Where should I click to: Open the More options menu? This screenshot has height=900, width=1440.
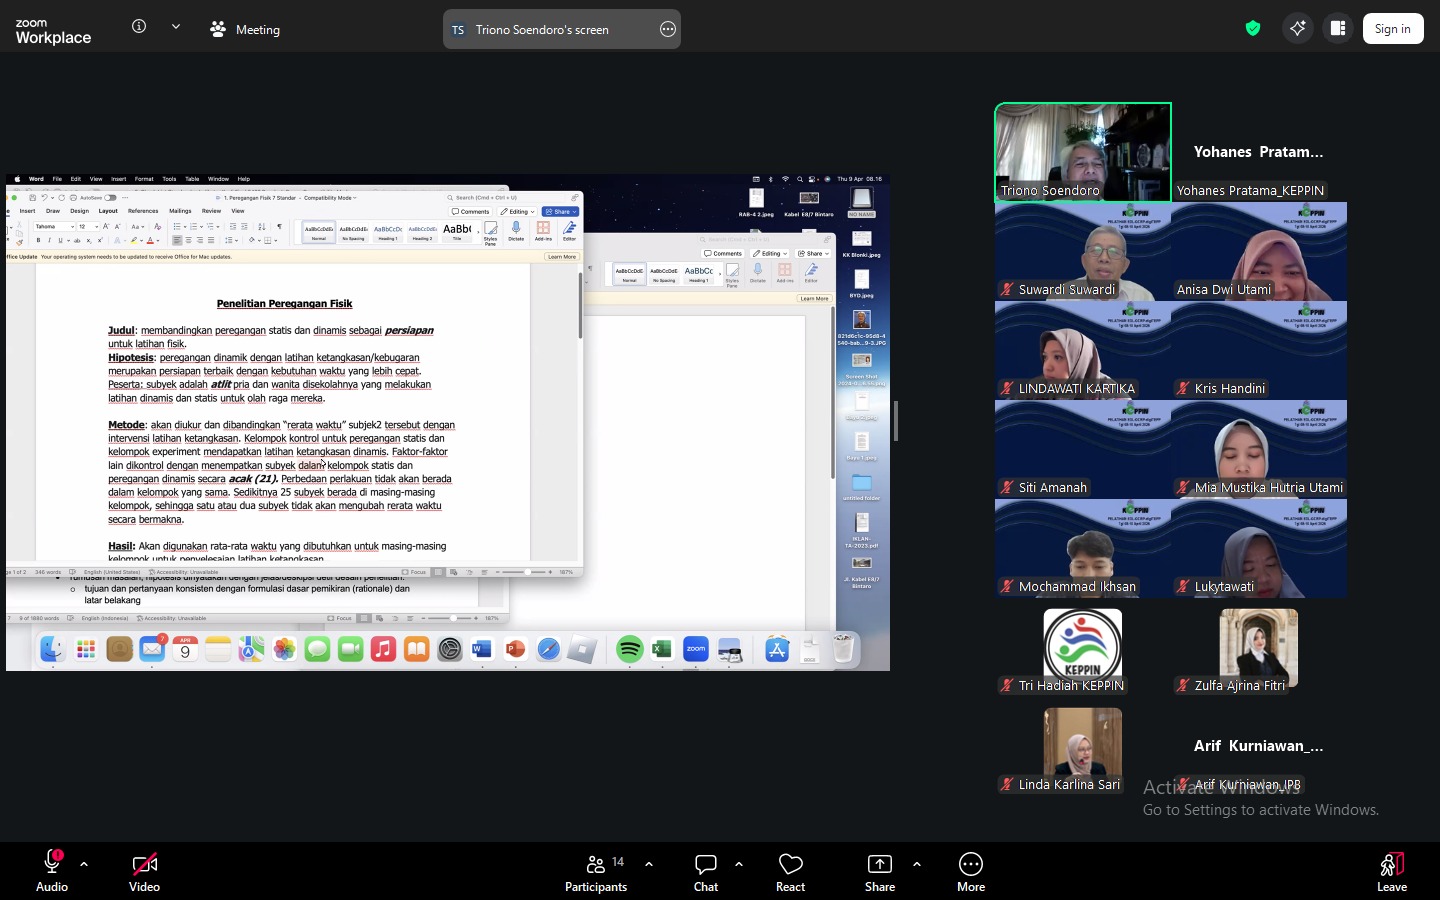tap(970, 871)
